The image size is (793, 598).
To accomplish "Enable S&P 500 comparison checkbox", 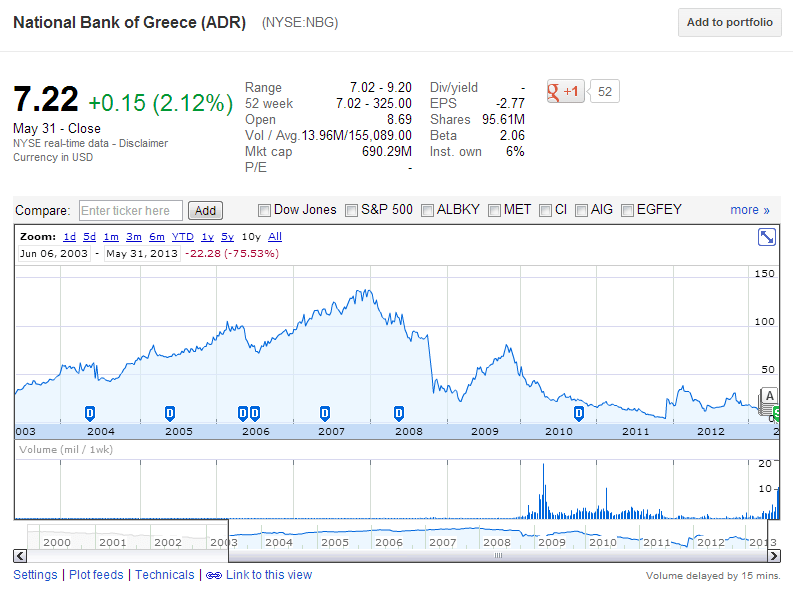I will pyautogui.click(x=351, y=210).
